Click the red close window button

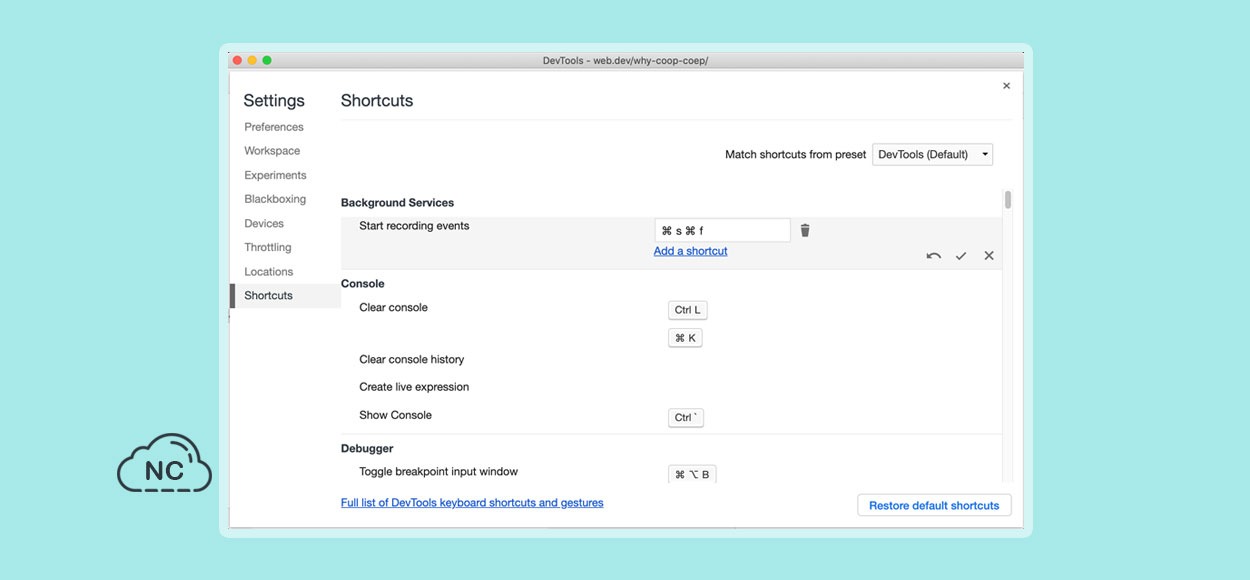coord(237,60)
